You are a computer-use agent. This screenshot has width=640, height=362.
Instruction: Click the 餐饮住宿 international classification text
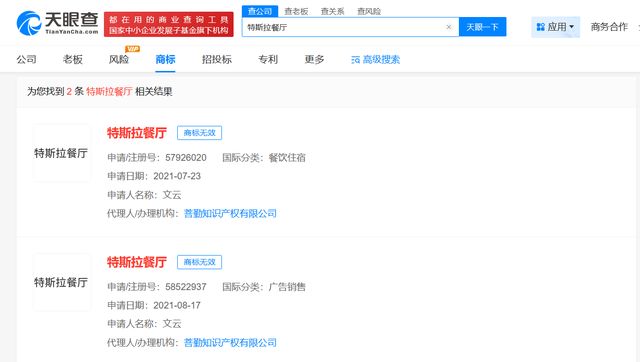click(287, 158)
